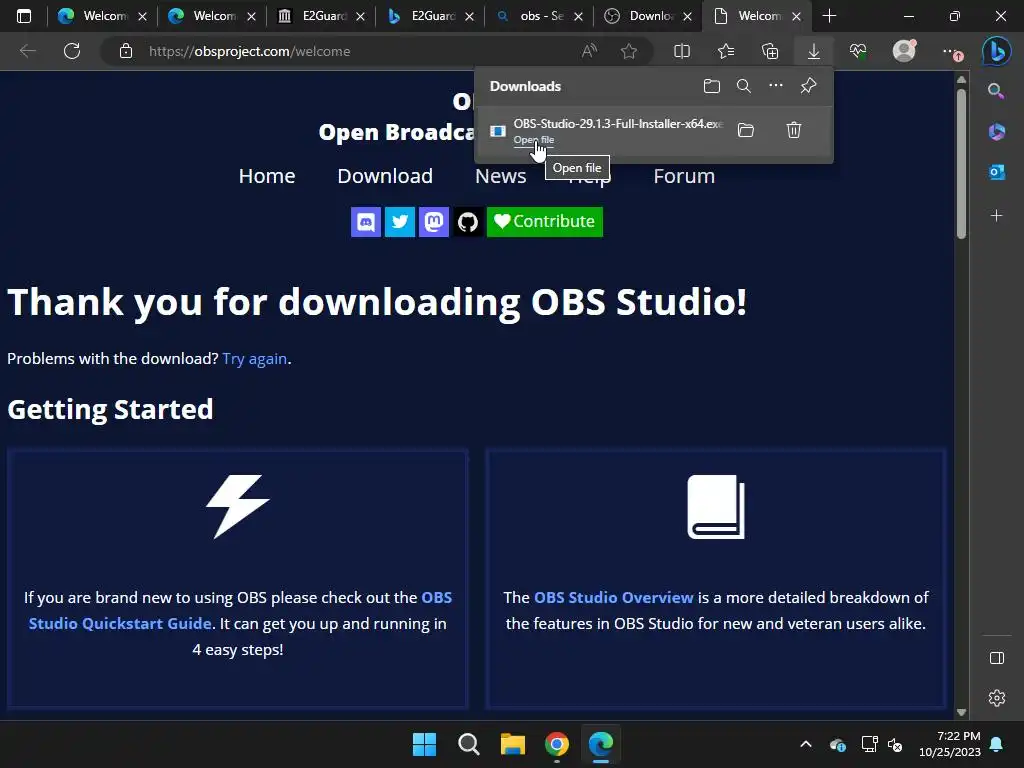This screenshot has height=768, width=1024.
Task: Open Favorites list in toolbar
Action: (x=726, y=51)
